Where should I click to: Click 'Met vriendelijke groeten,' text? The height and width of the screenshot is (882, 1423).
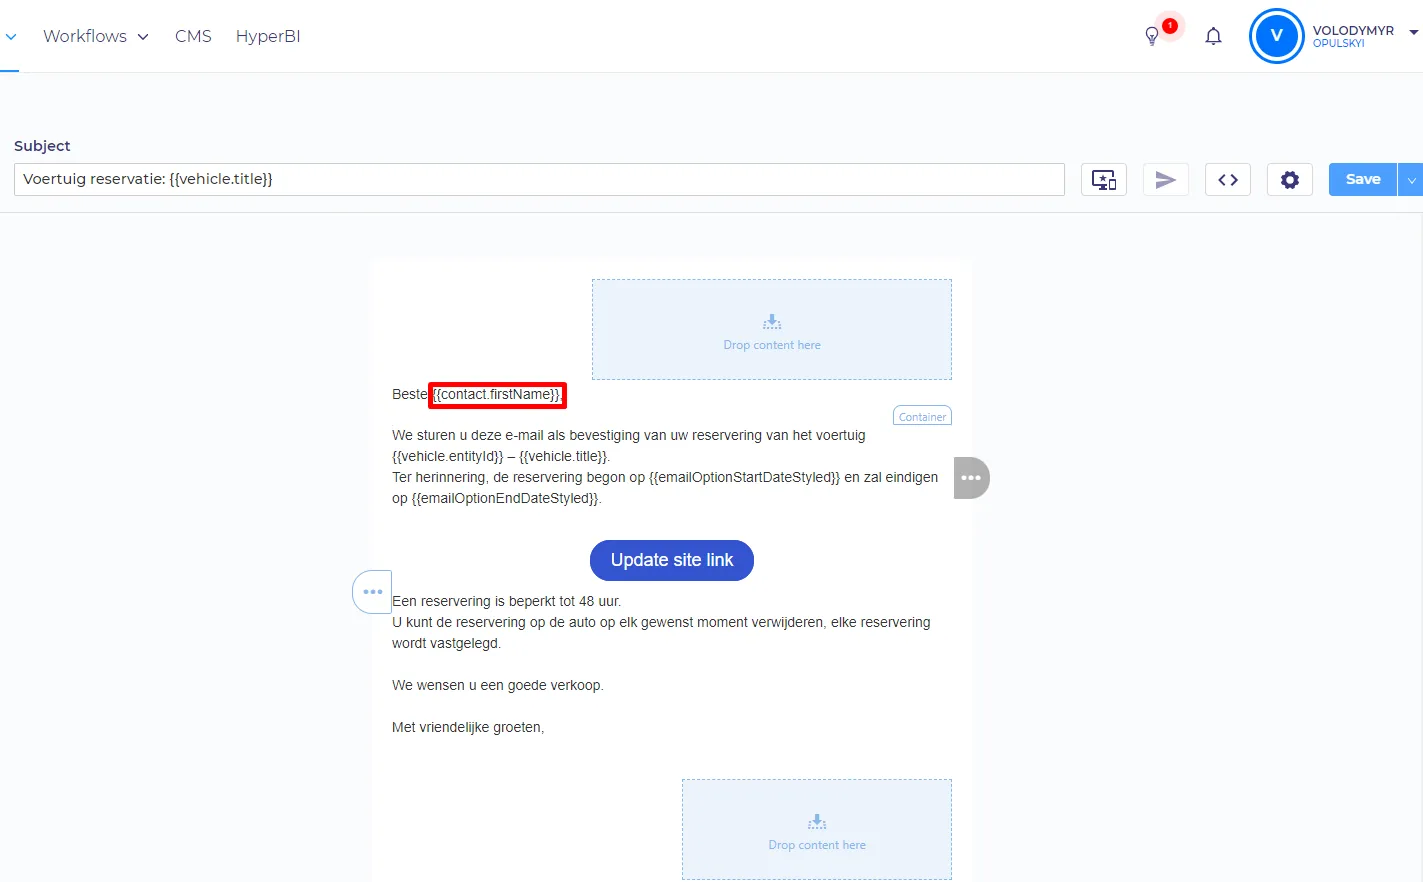[468, 727]
